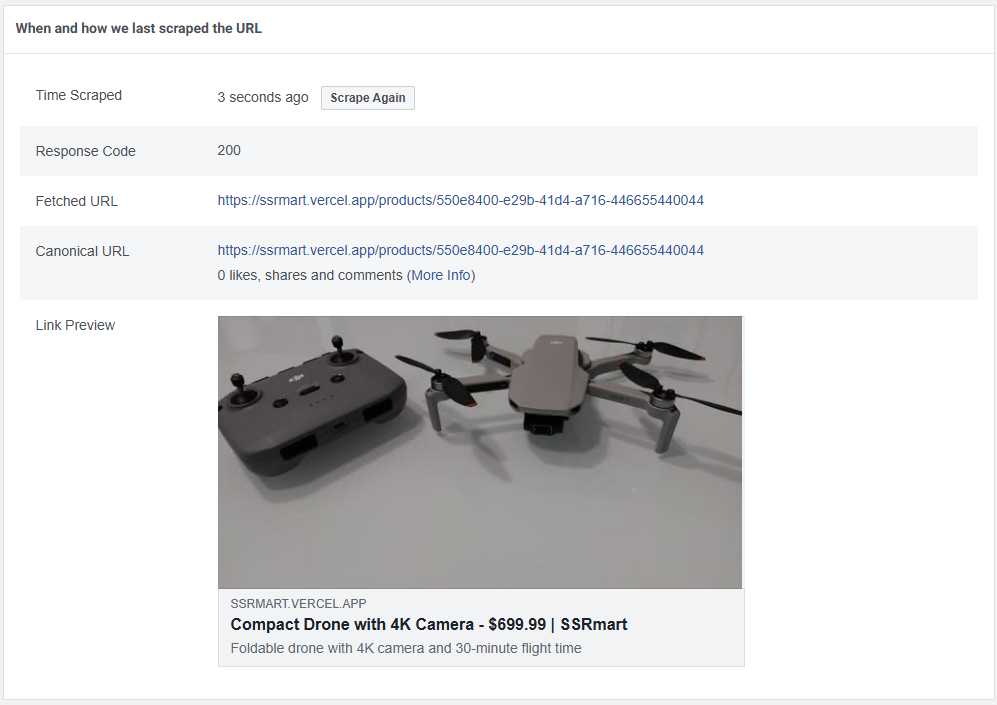
Task: Click the Scrape Again button
Action: 367,98
